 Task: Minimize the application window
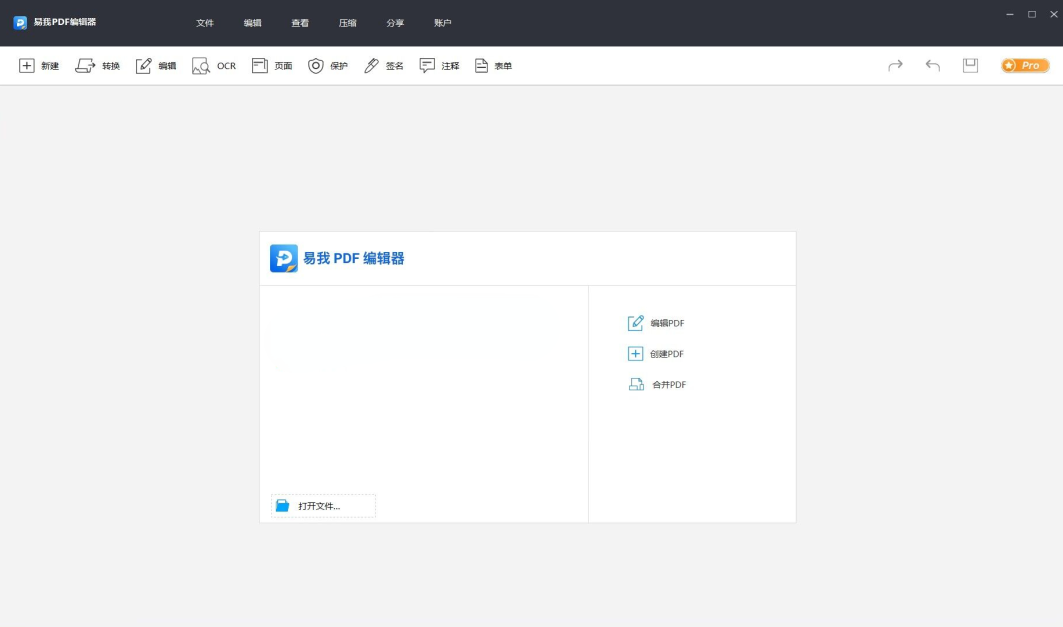tap(1009, 14)
